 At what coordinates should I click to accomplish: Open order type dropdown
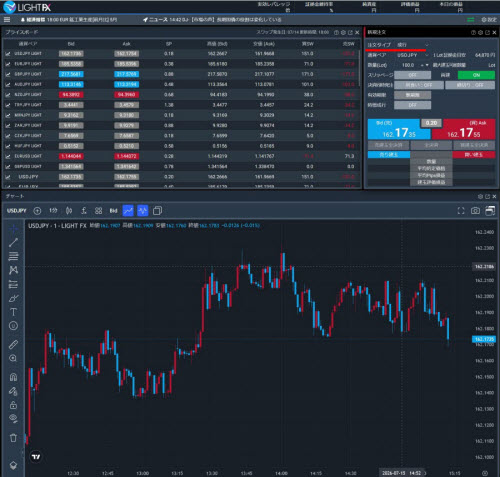coord(412,45)
